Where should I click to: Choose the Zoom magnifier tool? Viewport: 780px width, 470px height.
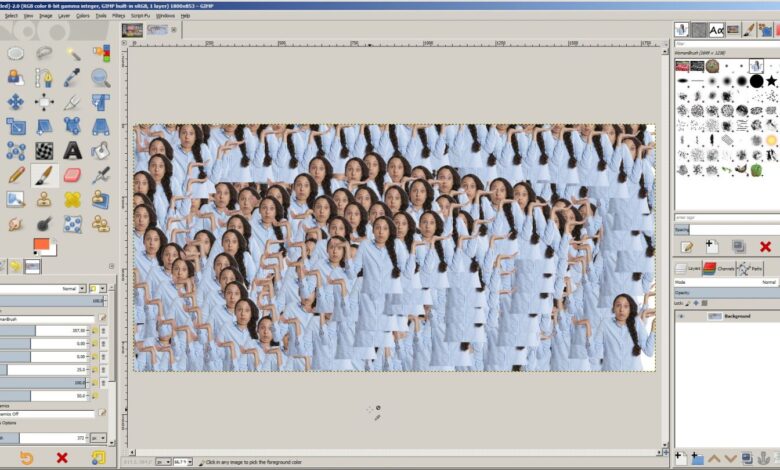pyautogui.click(x=100, y=77)
